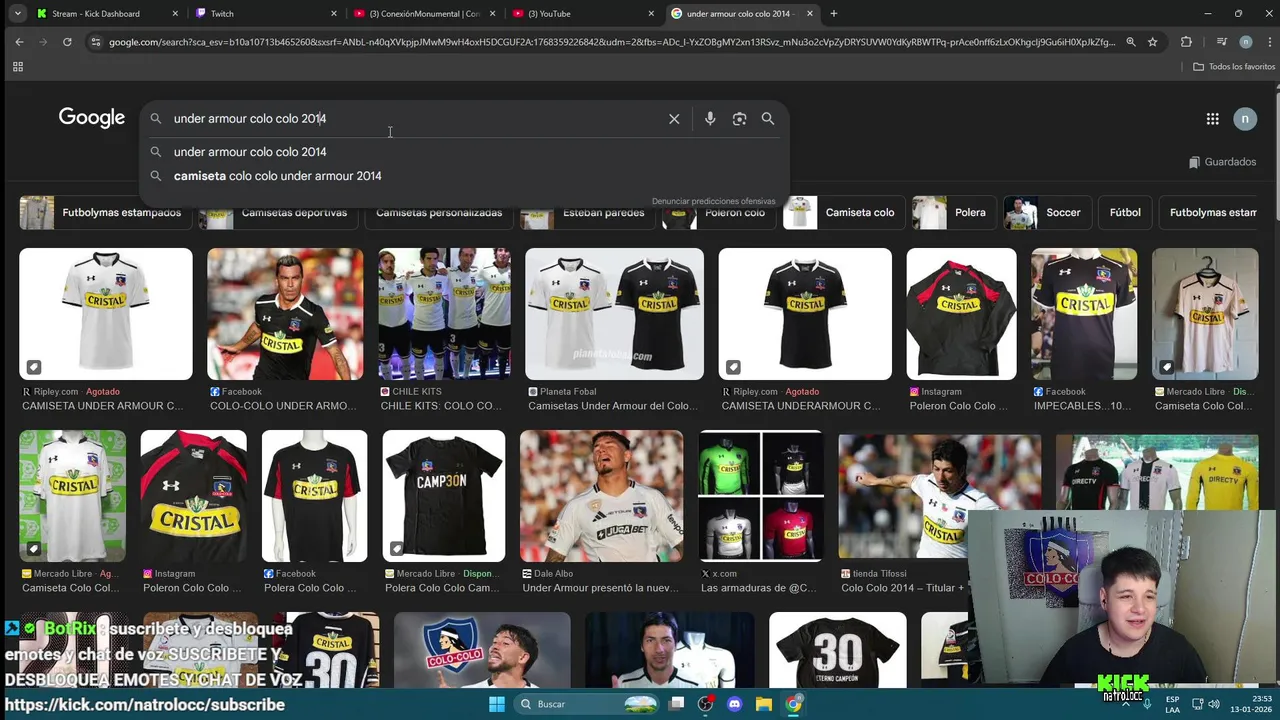
Task: Open Instagram Poleron Colo Colo long-sleeve image
Action: 961,314
